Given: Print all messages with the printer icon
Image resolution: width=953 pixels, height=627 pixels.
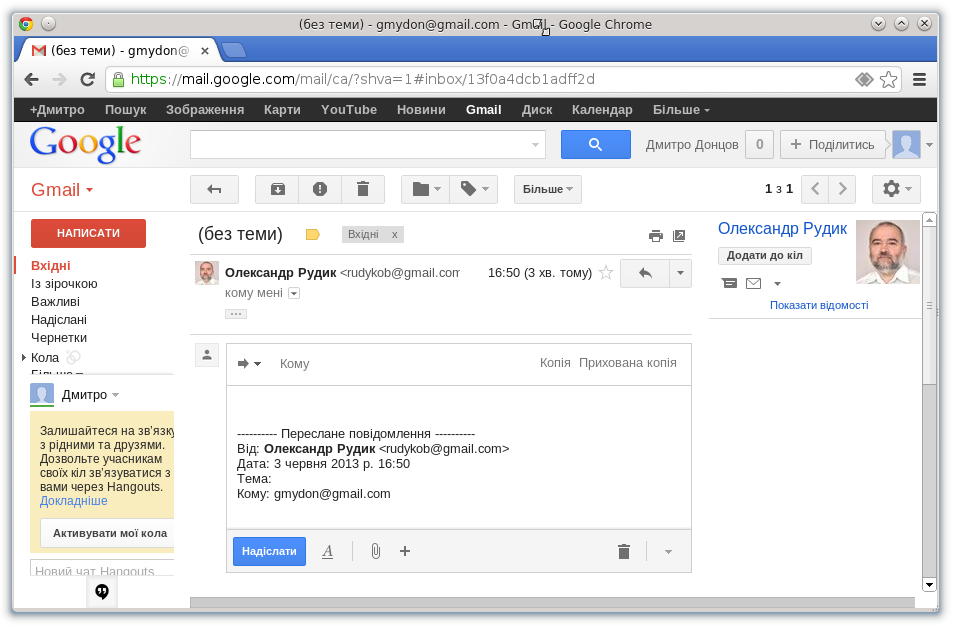Looking at the screenshot, I should [656, 236].
